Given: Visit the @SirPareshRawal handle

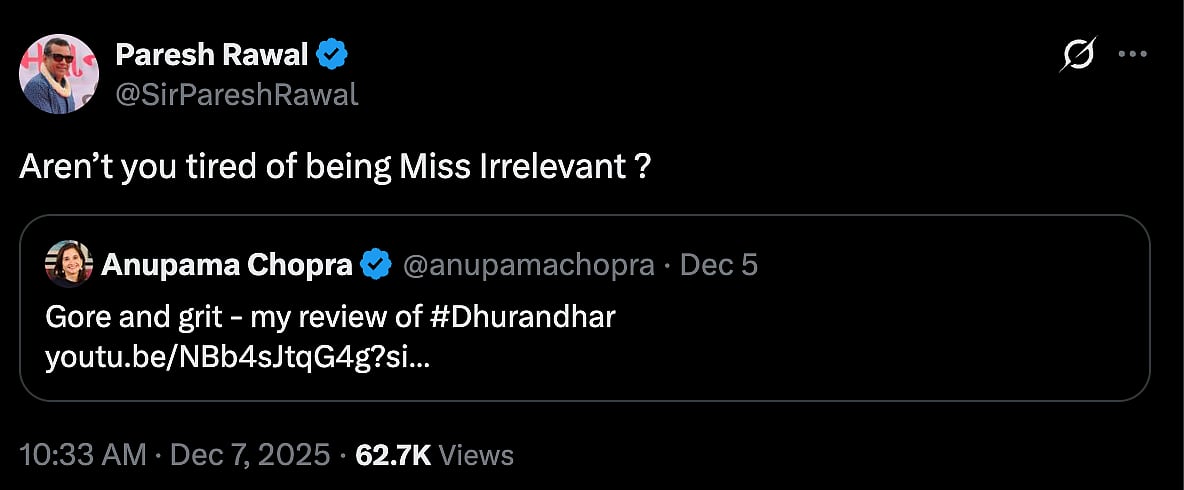Looking at the screenshot, I should [237, 95].
